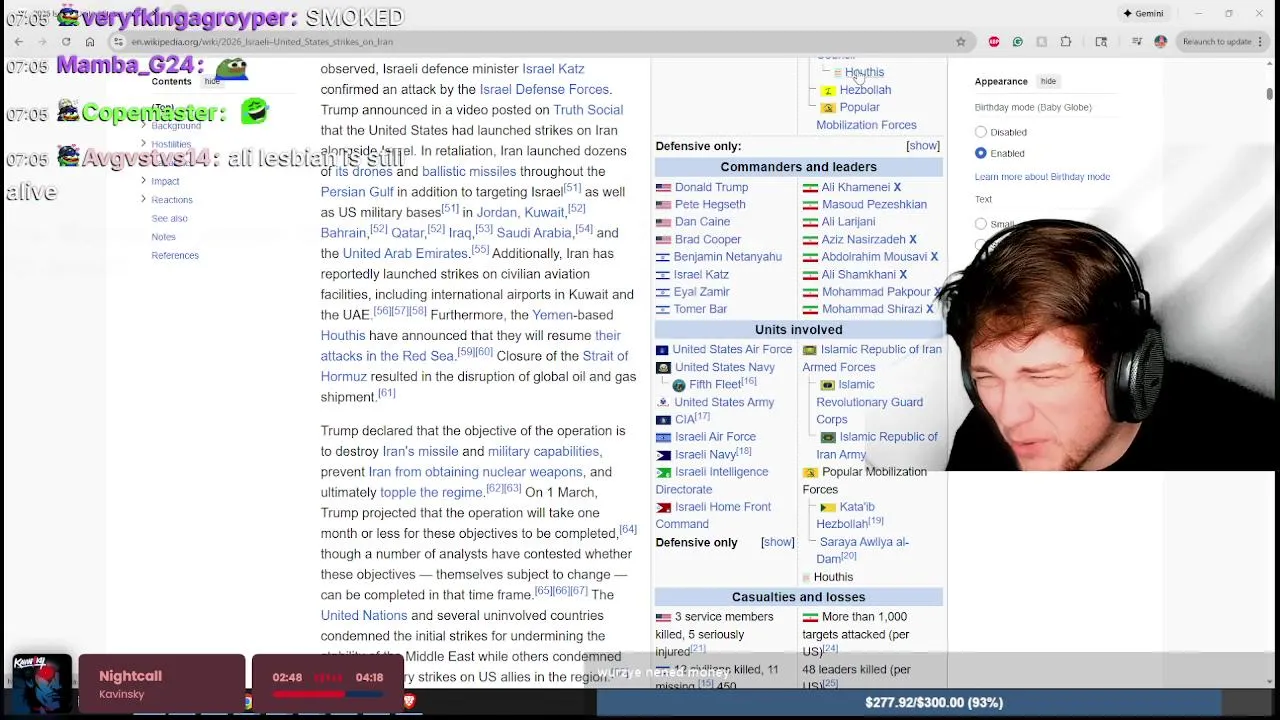Open the Persian Gulf link

[x=357, y=192]
